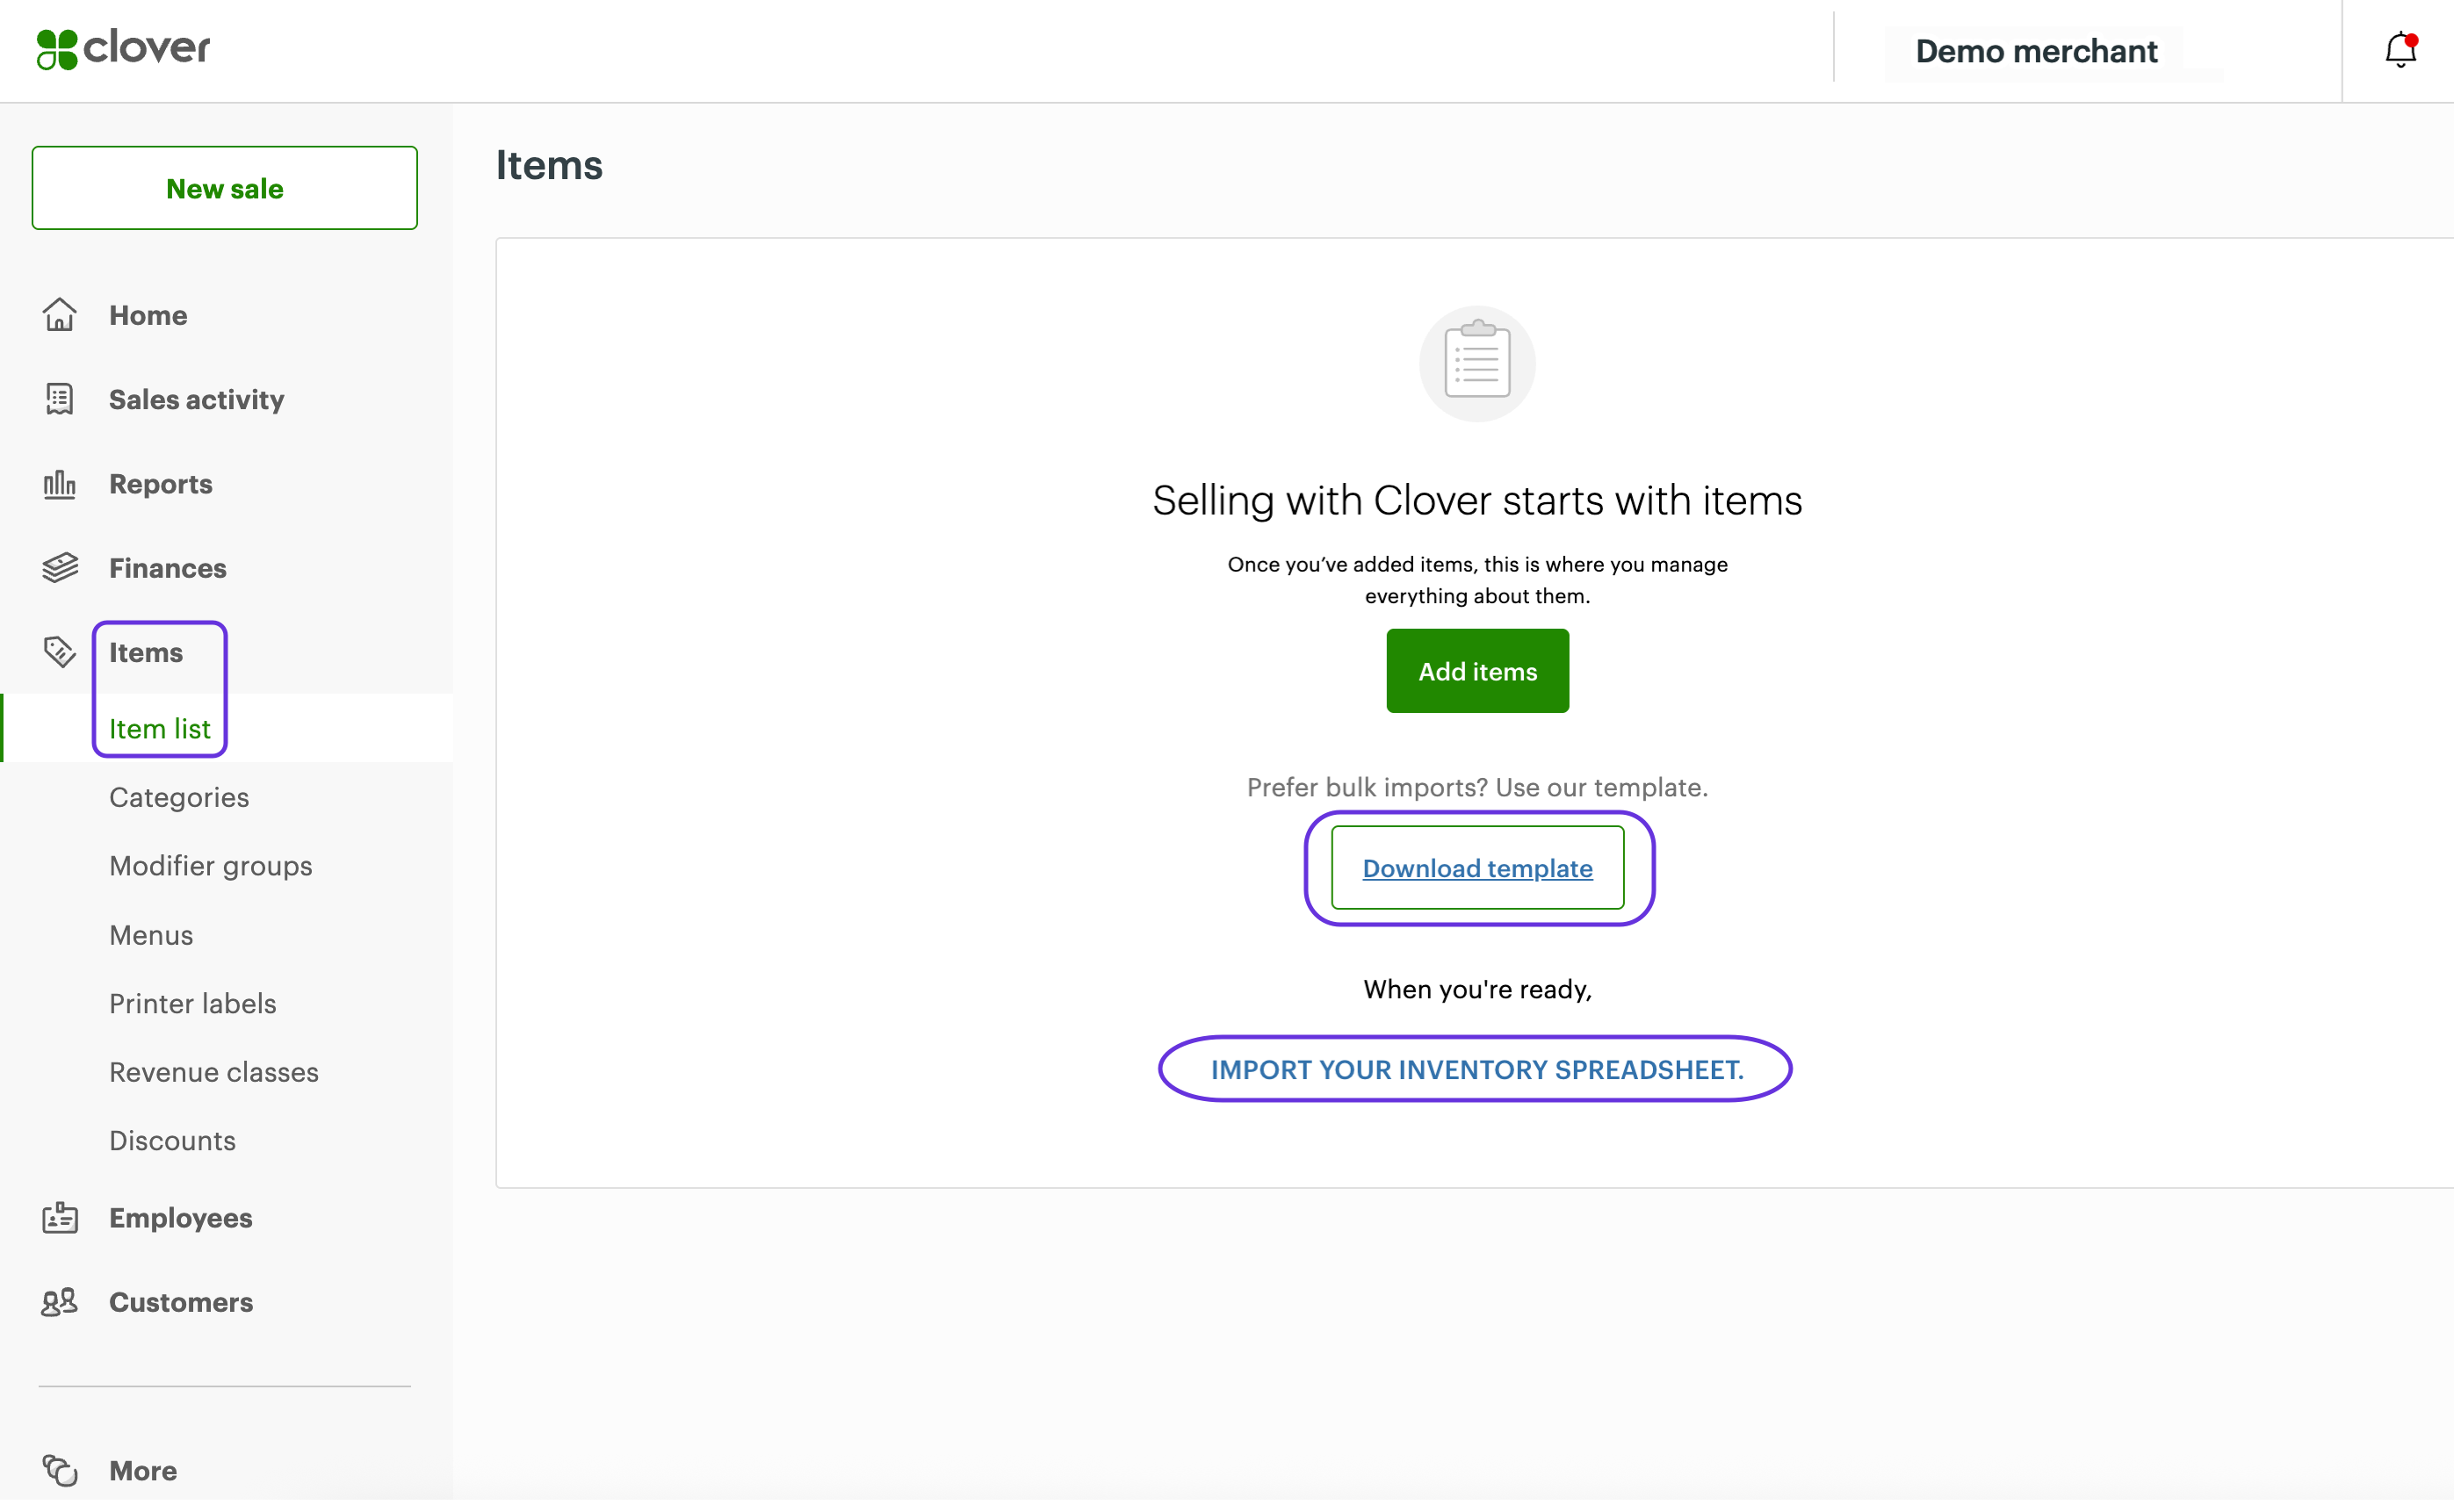Click the Reports bar chart icon
The width and height of the screenshot is (2454, 1512).
(x=59, y=485)
